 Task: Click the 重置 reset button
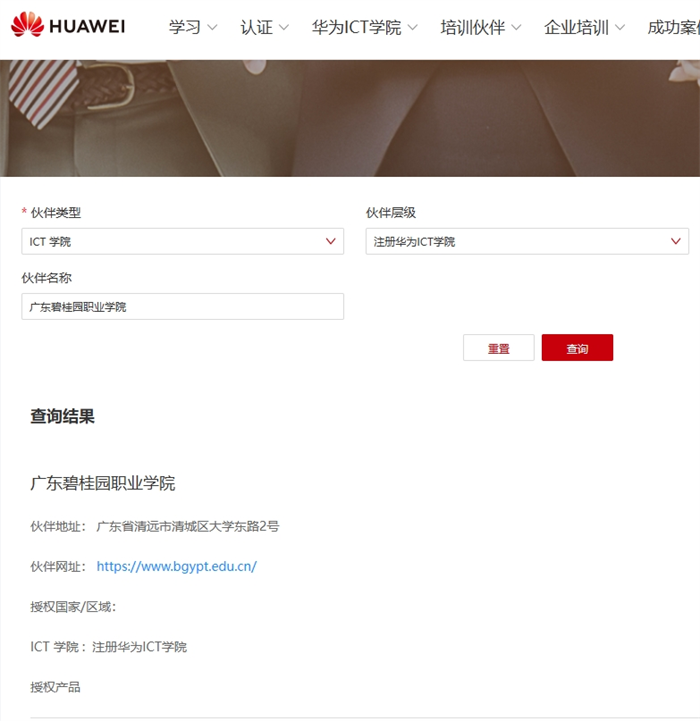[499, 348]
